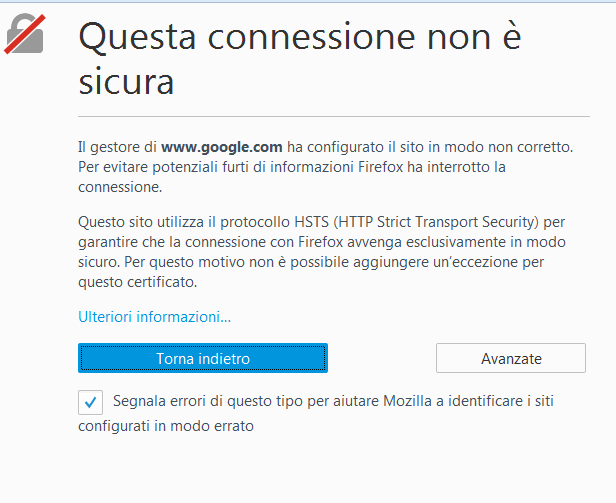Screen dimensions: 616x503
Task: Open the Avanzate options button
Action: (x=511, y=358)
